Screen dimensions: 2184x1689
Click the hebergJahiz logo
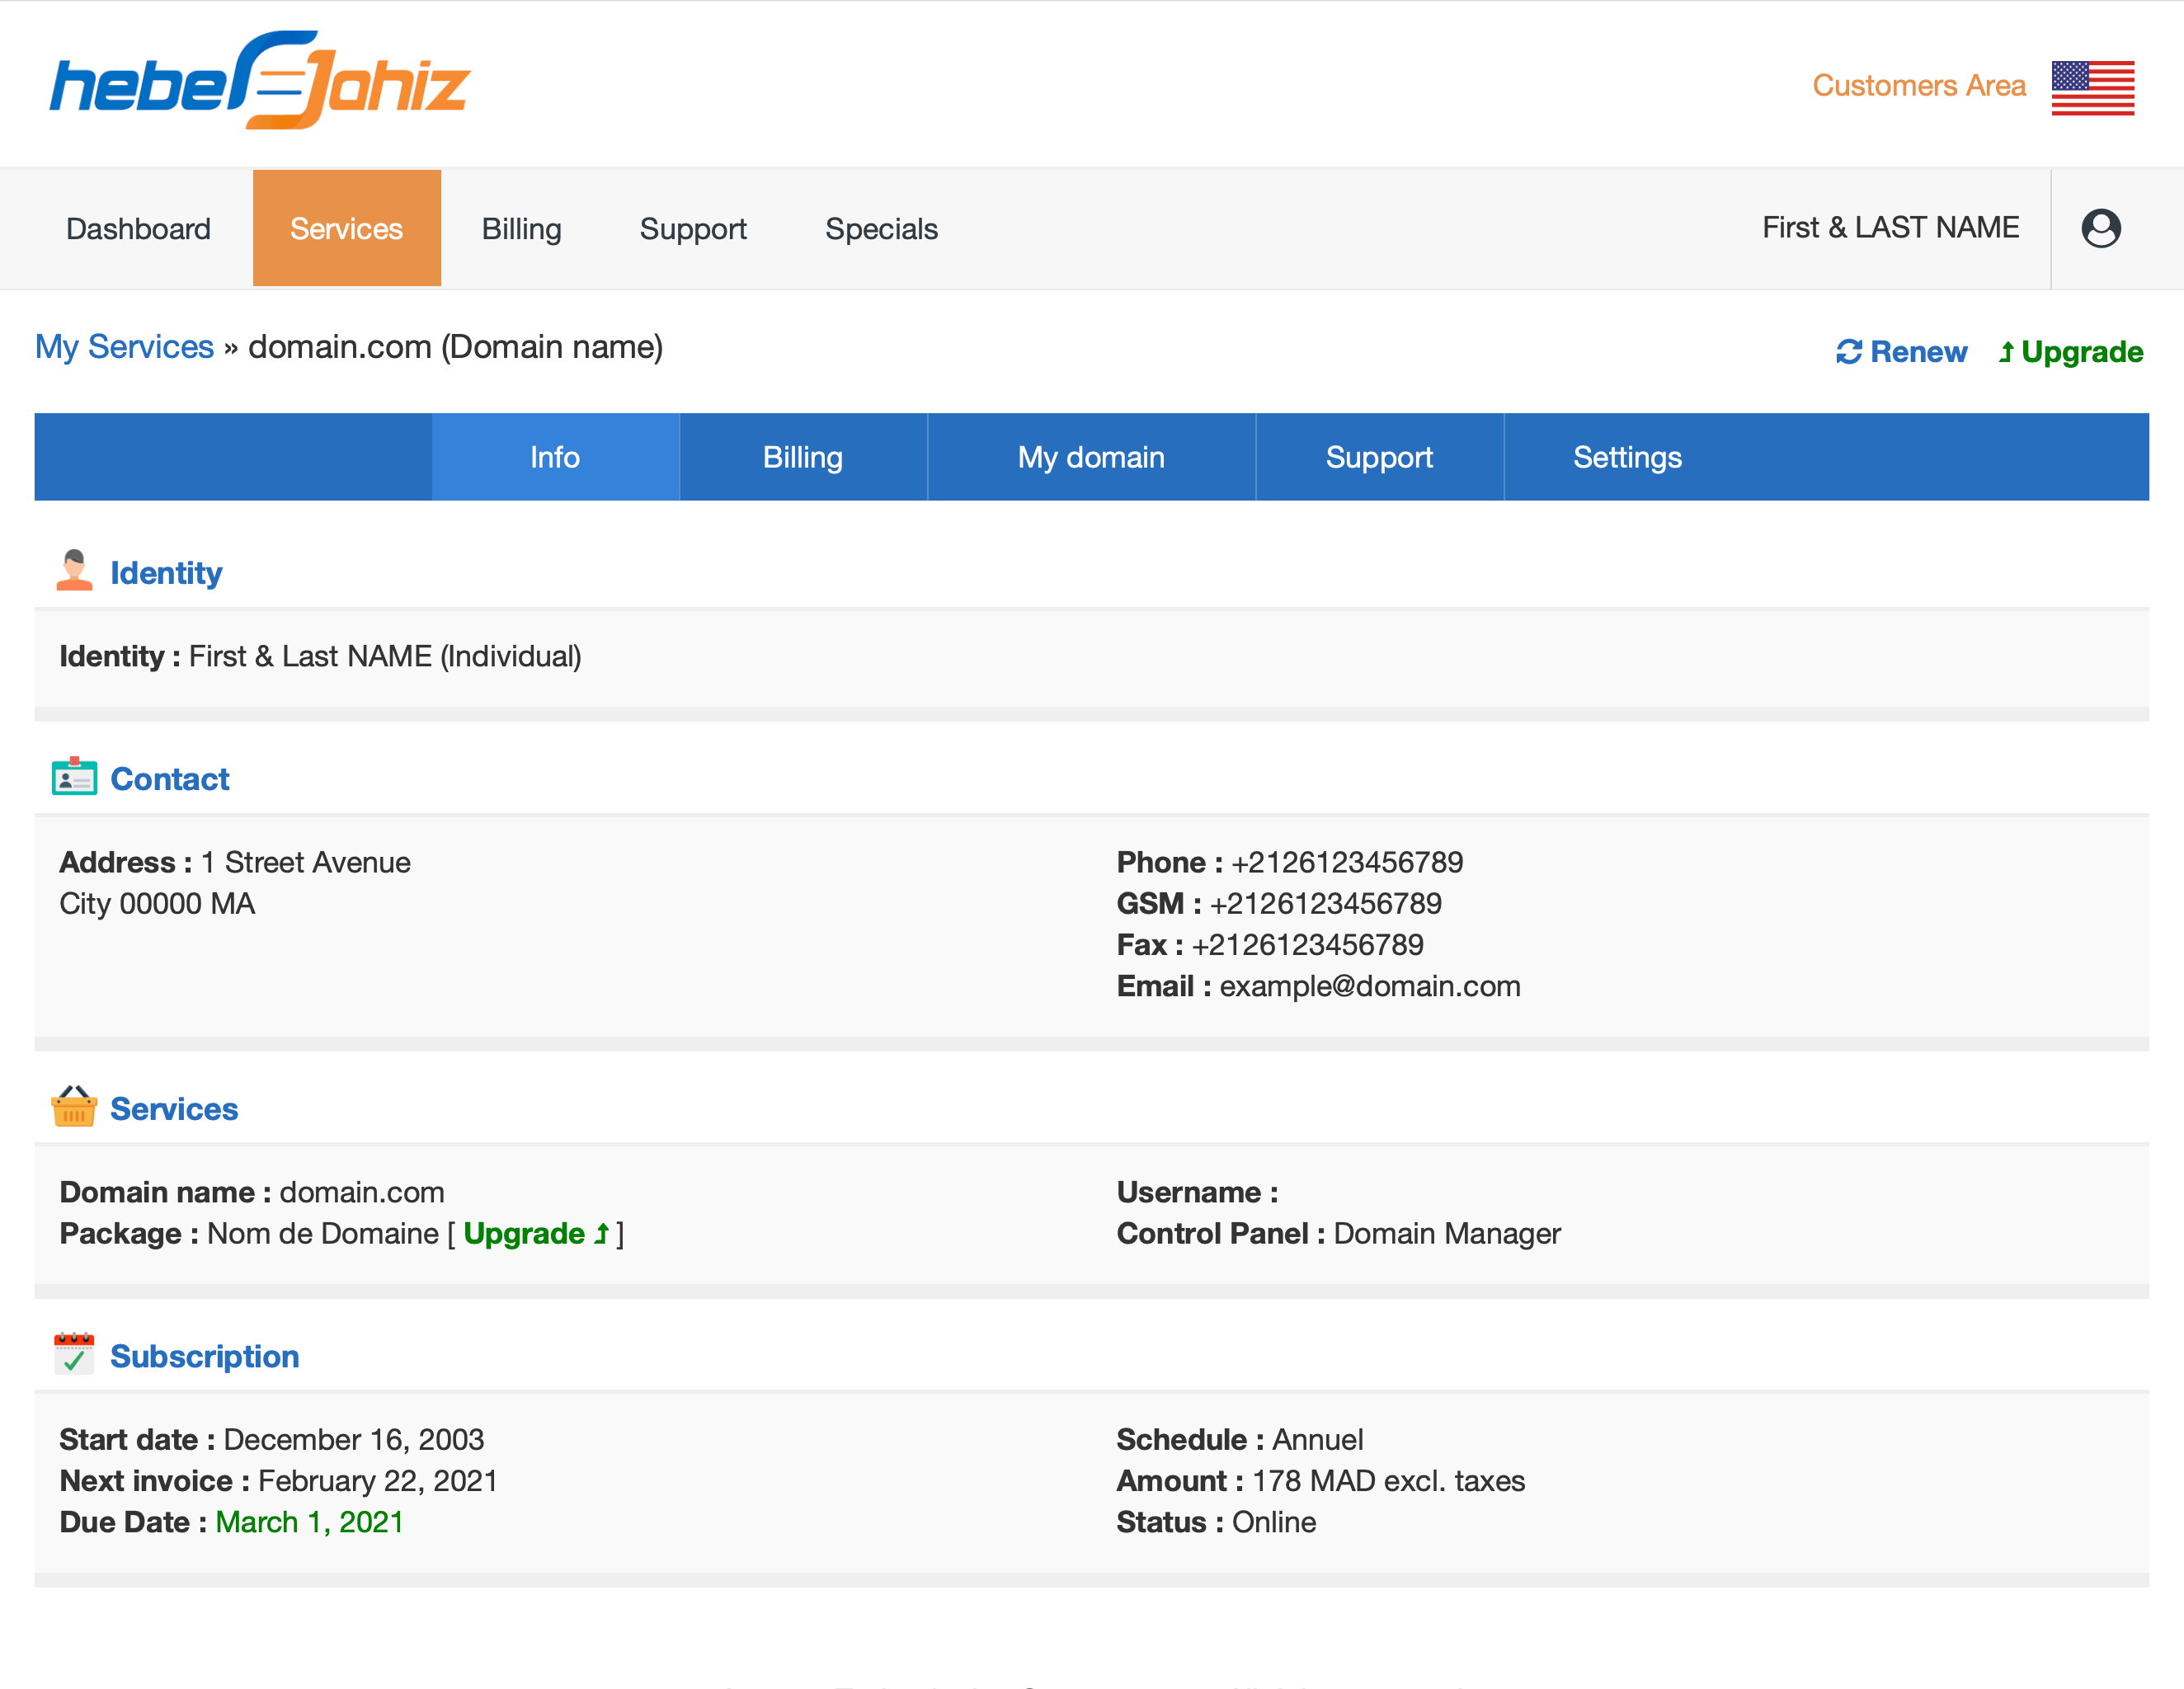pyautogui.click(x=260, y=80)
